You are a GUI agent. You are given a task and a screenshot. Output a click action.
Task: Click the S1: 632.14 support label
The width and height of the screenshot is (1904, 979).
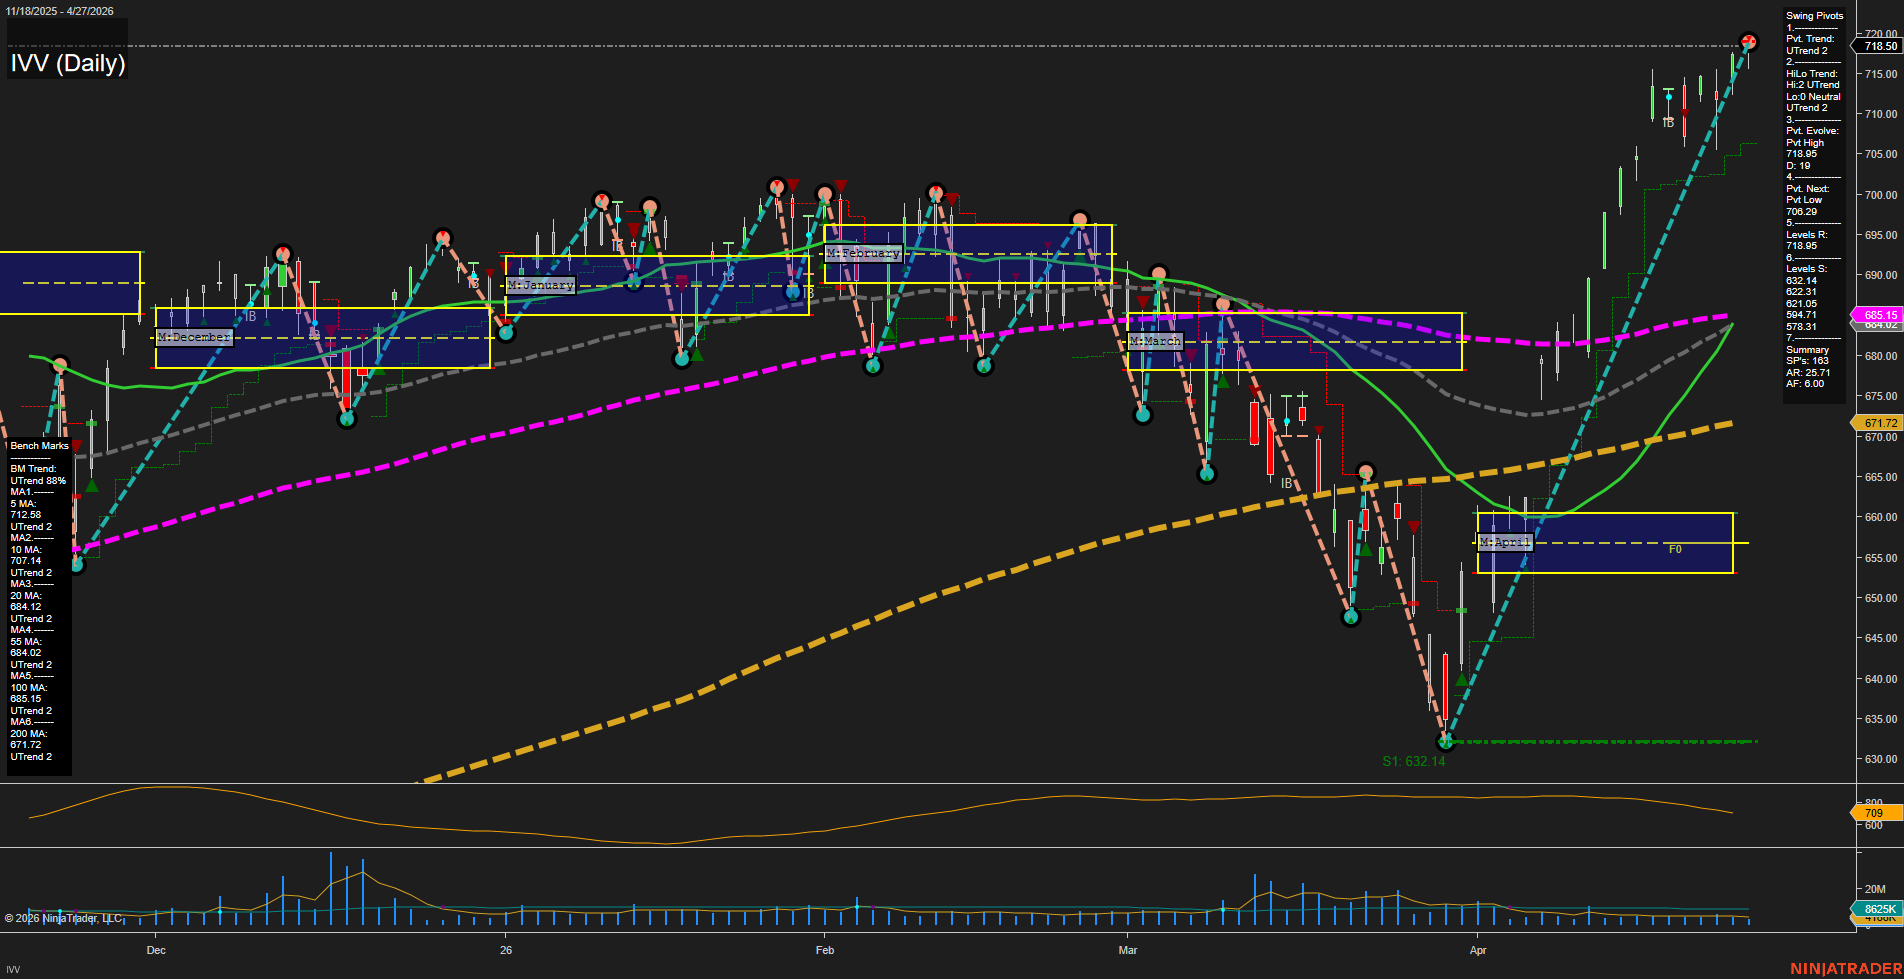click(x=1413, y=761)
